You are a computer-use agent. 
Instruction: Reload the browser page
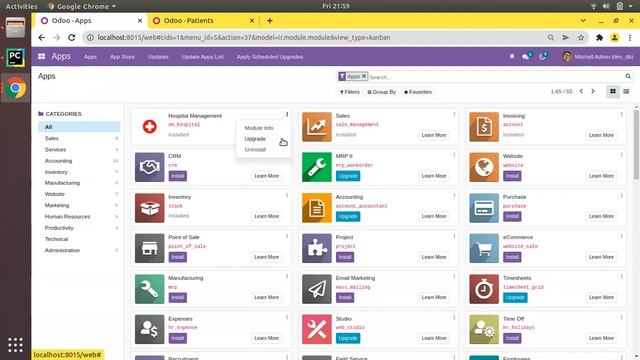click(x=71, y=38)
